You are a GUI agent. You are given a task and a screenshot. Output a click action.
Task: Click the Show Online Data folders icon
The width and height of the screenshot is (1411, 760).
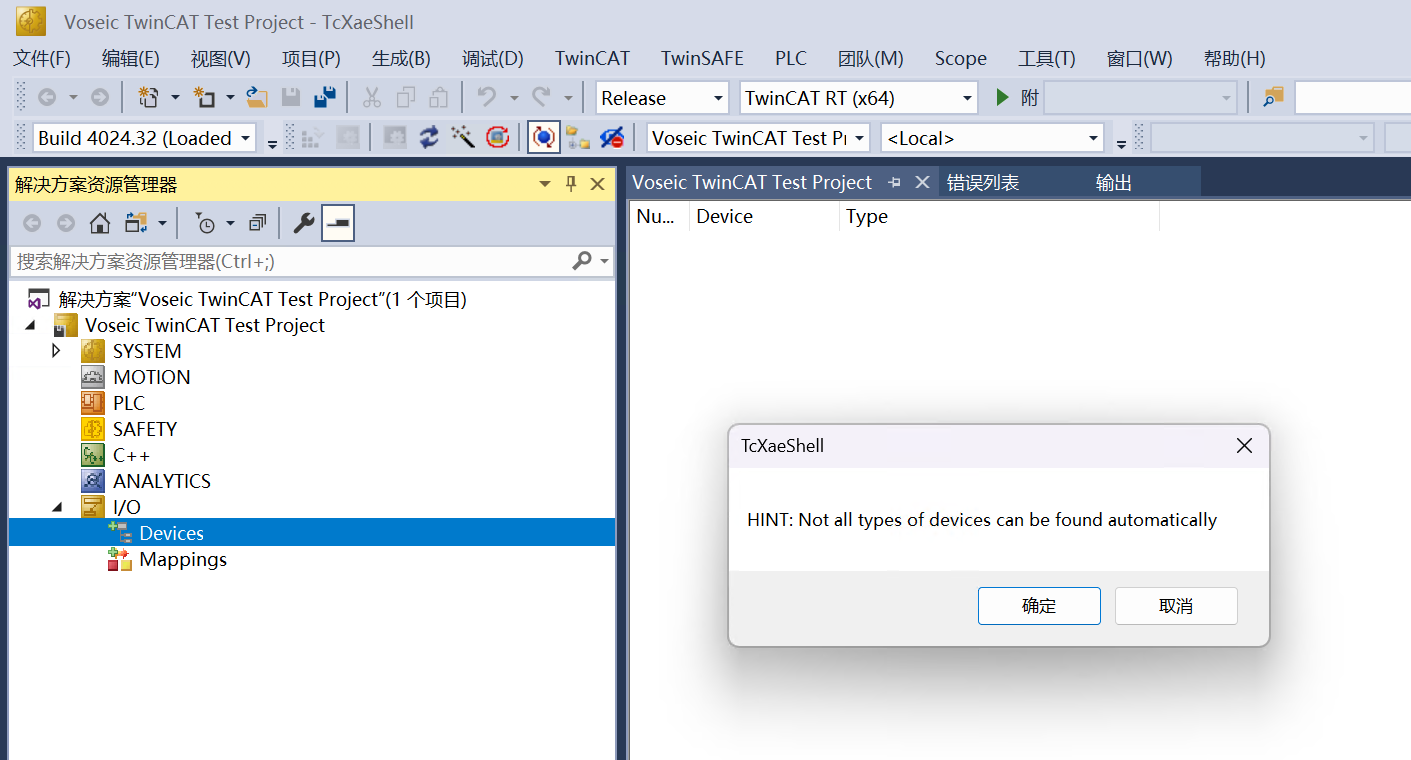[578, 137]
